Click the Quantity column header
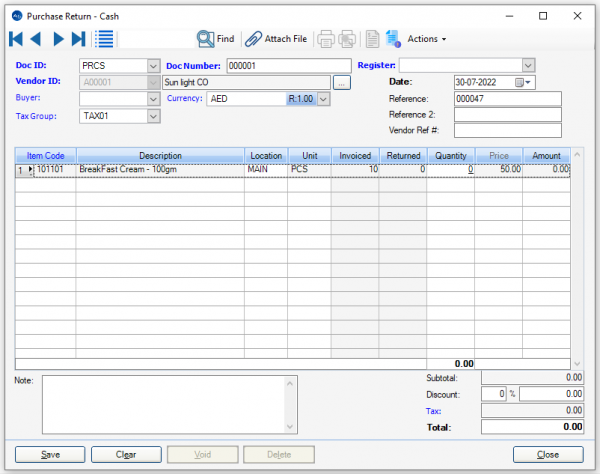Image resolution: width=600 pixels, height=474 pixels. click(x=451, y=156)
